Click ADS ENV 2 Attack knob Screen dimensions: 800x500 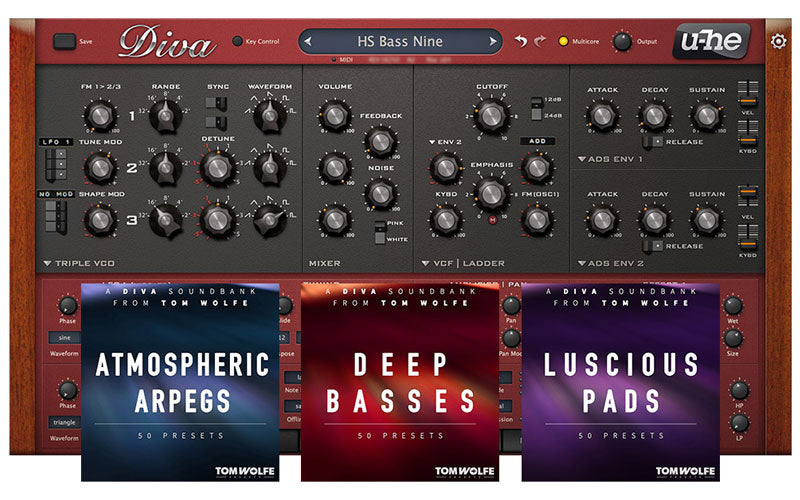point(602,220)
